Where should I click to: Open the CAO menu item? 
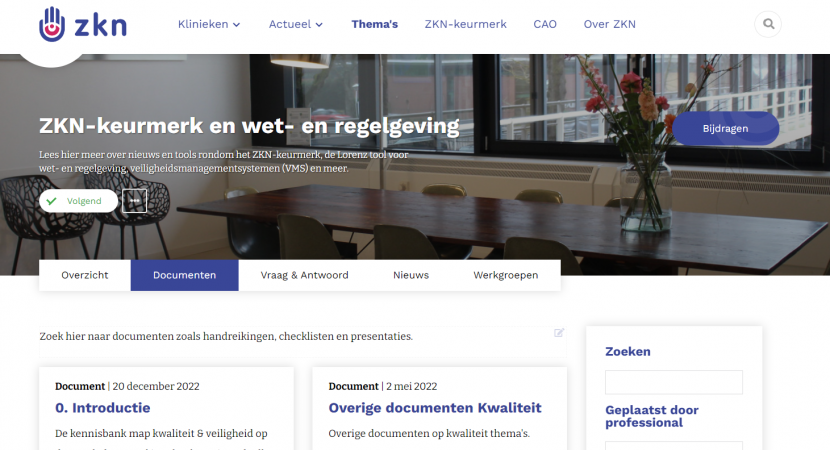coord(545,24)
